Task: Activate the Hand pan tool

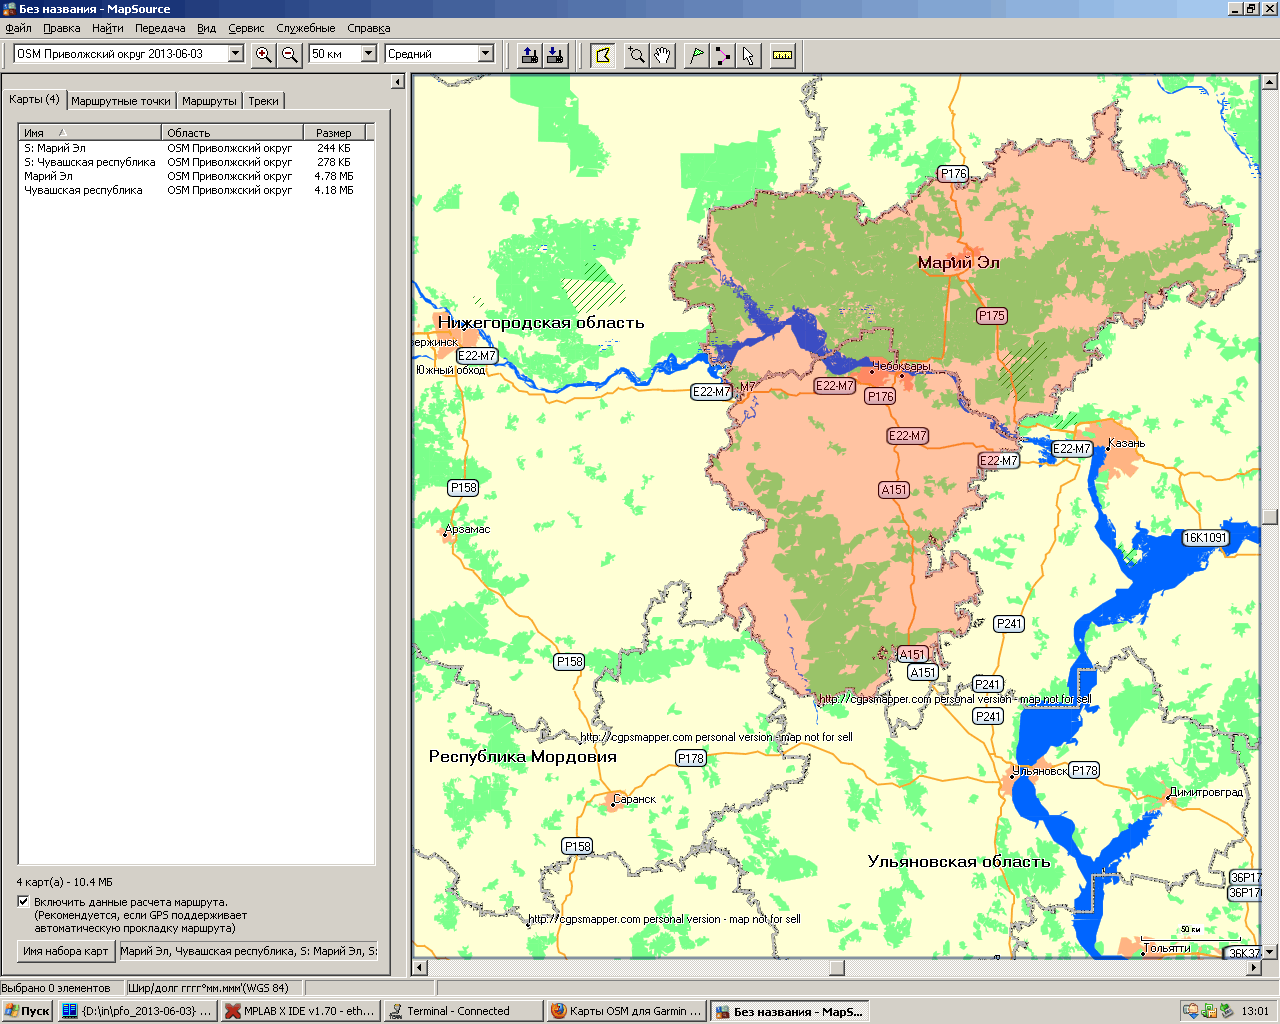Action: (x=662, y=55)
